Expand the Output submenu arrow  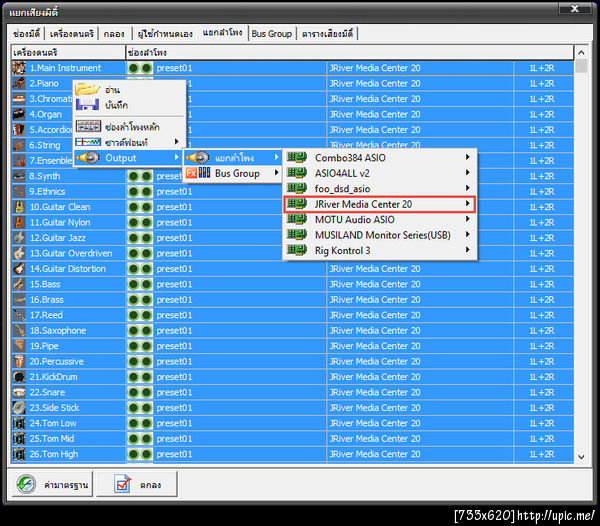[176, 157]
